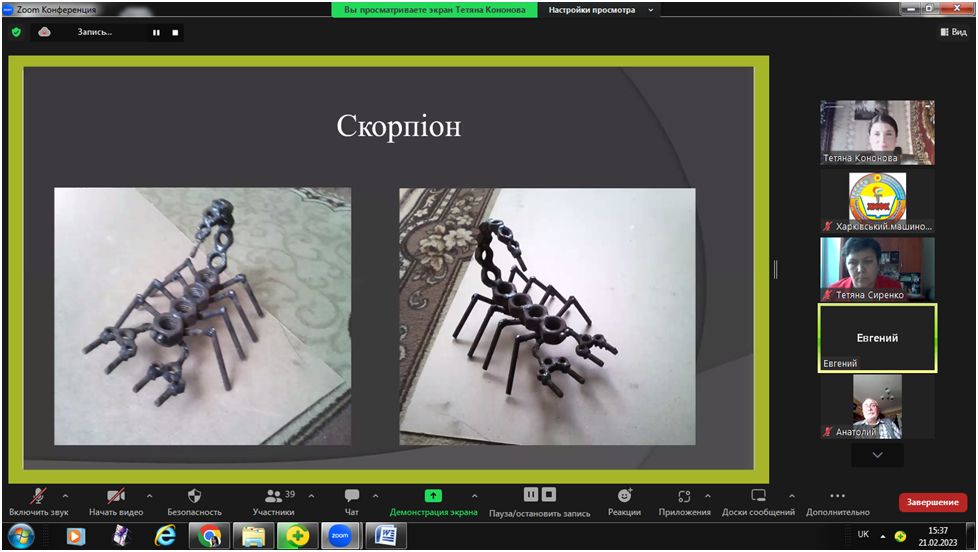Open the Windows Start menu
Image resolution: width=978 pixels, height=552 pixels.
click(x=21, y=536)
